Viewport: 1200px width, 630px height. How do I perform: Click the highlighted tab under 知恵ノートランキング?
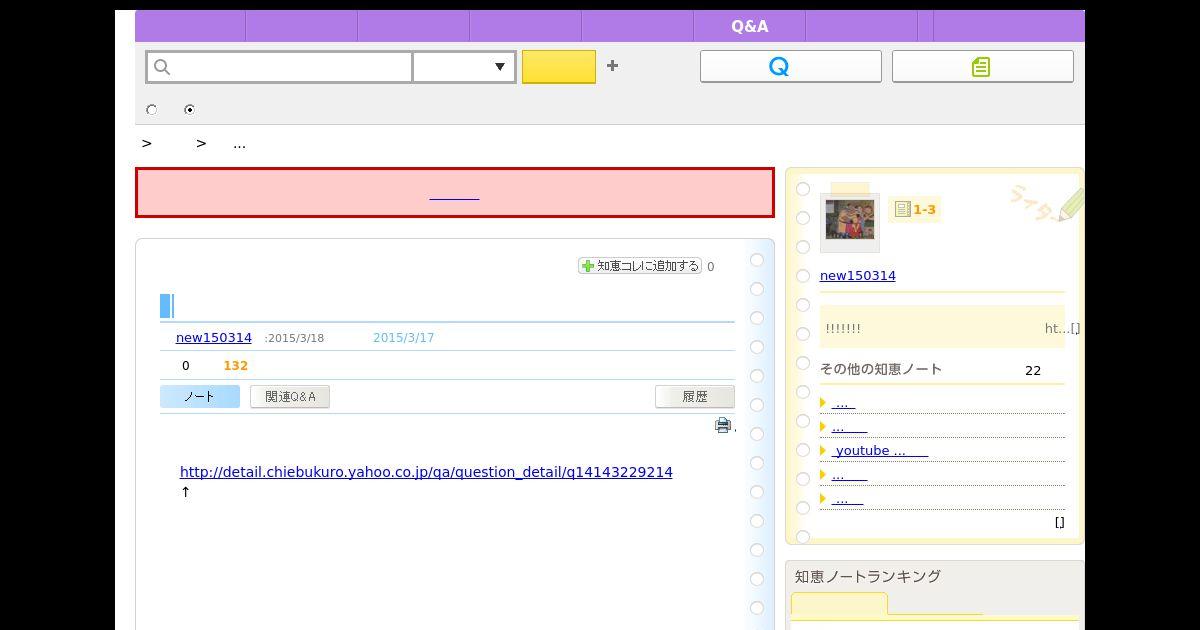click(x=839, y=604)
